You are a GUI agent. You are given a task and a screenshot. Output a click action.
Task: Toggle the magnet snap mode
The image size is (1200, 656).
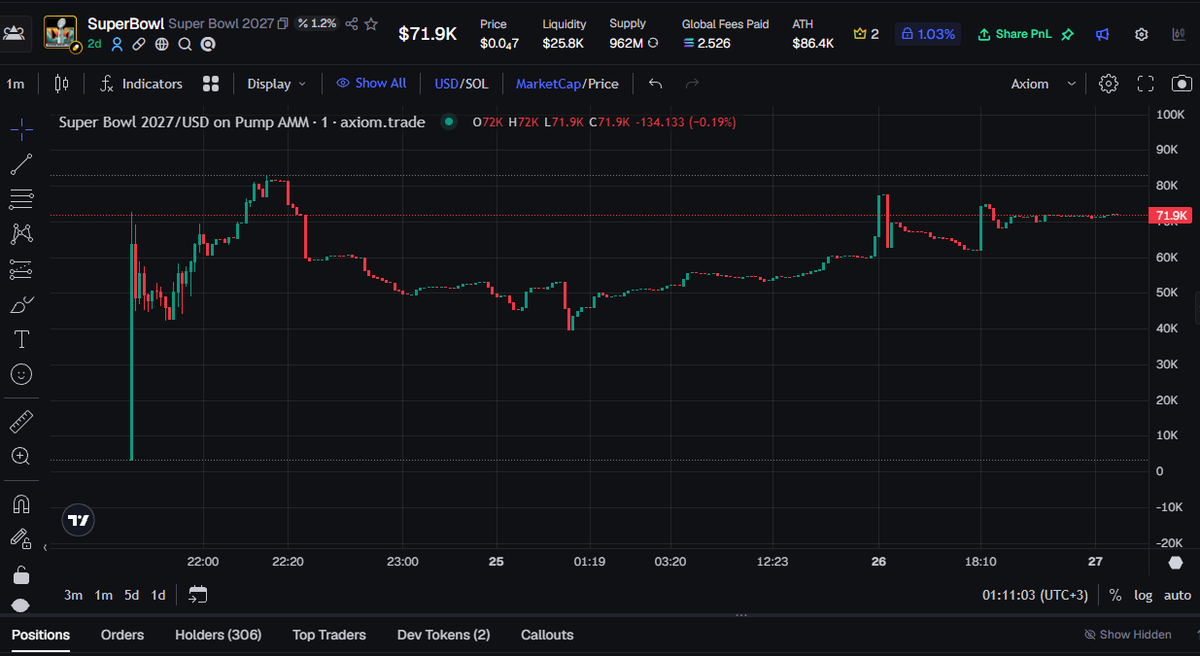(21, 503)
